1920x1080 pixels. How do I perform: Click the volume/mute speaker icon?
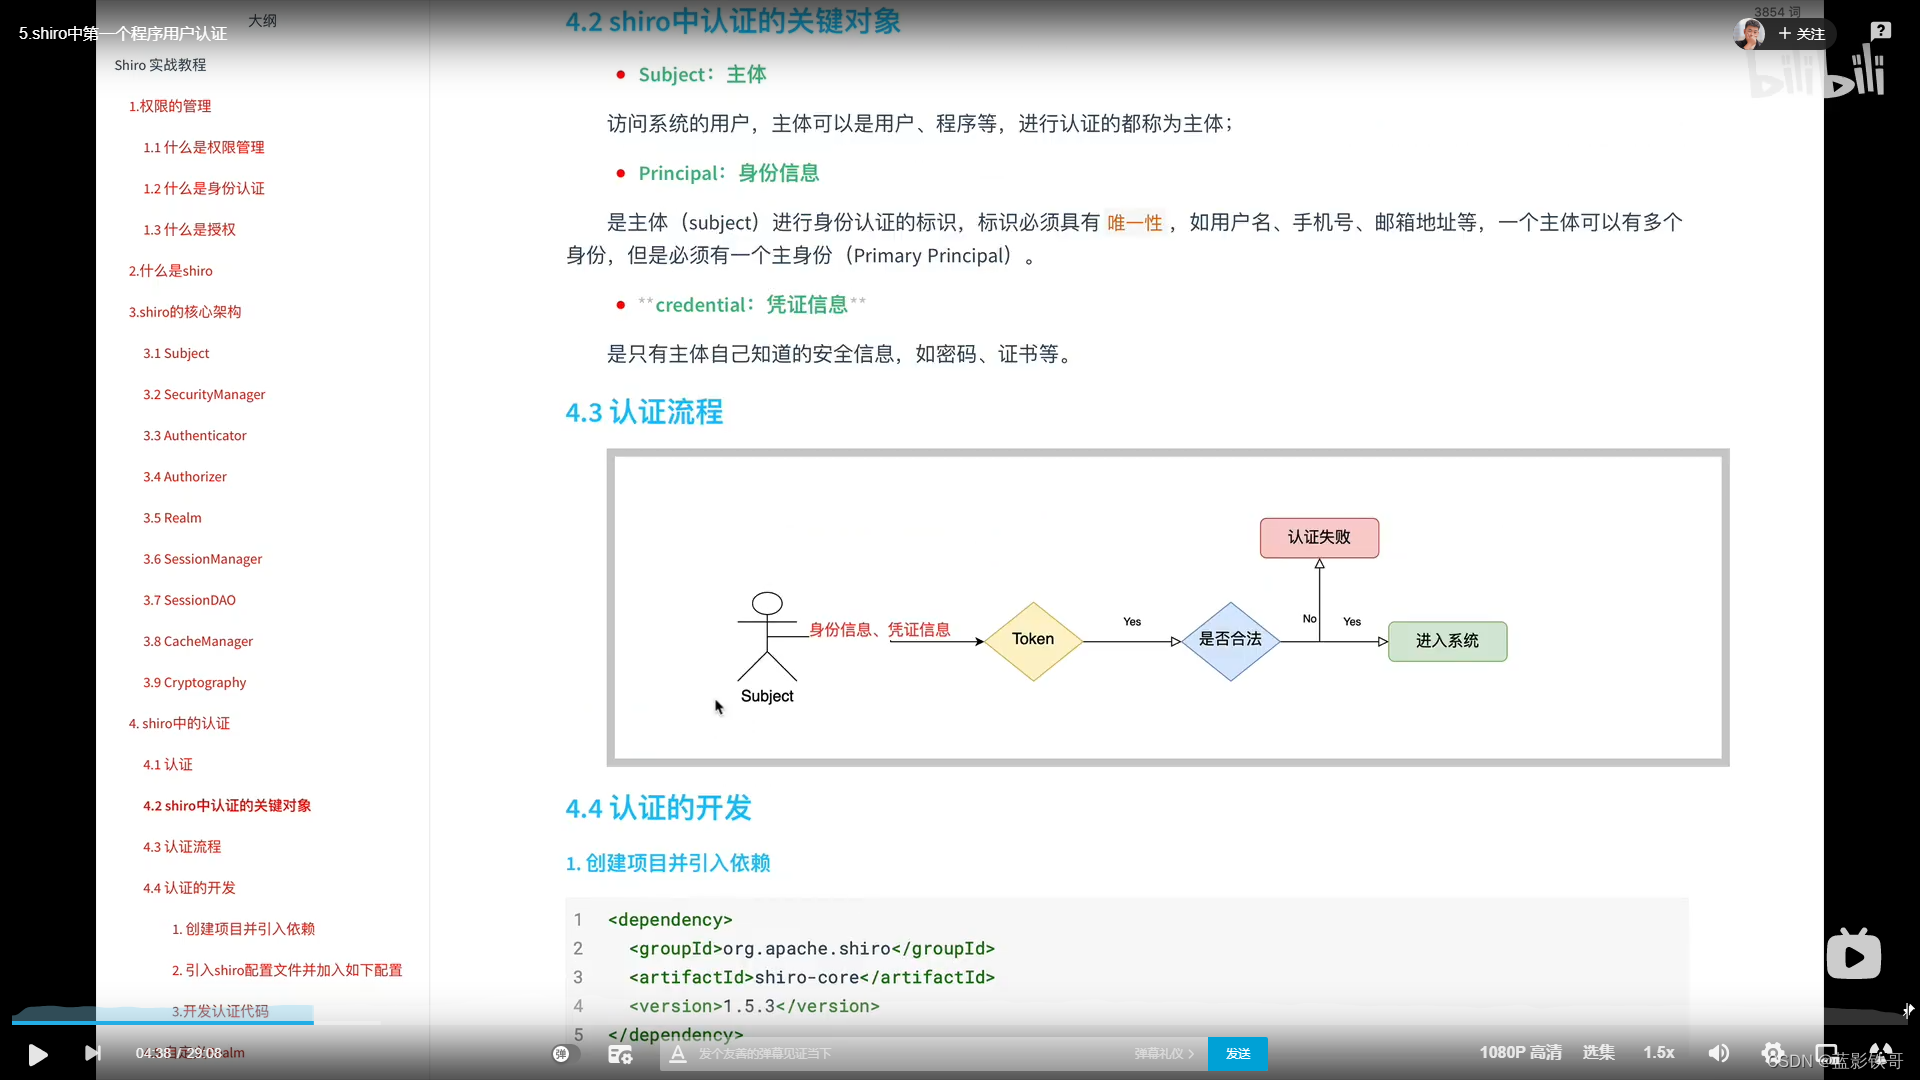click(1718, 1054)
